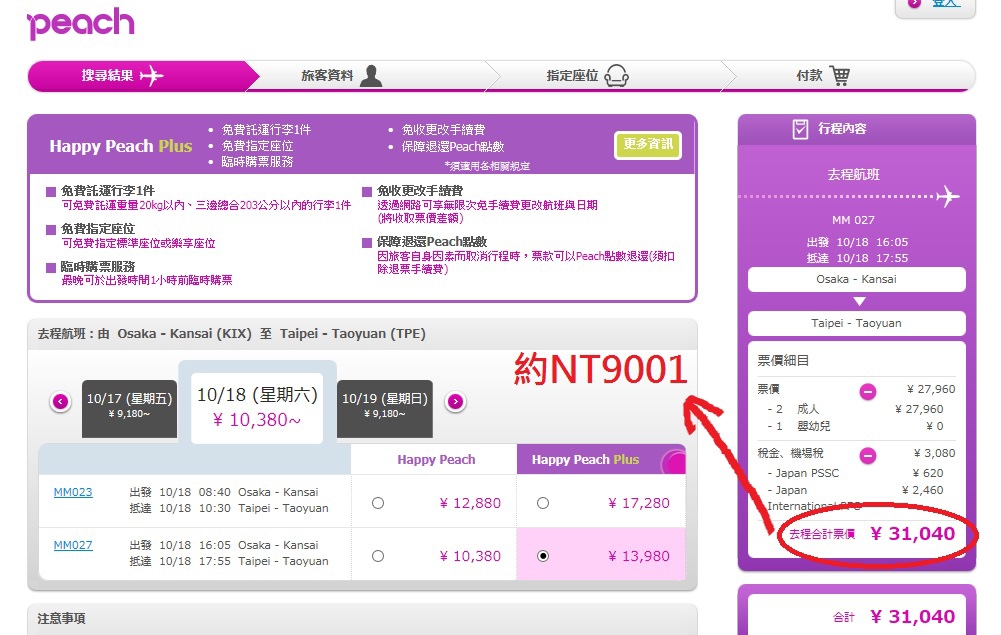Click the ¥ 10,380 fare for MM027
The width and height of the screenshot is (1001, 635).
tap(470, 556)
